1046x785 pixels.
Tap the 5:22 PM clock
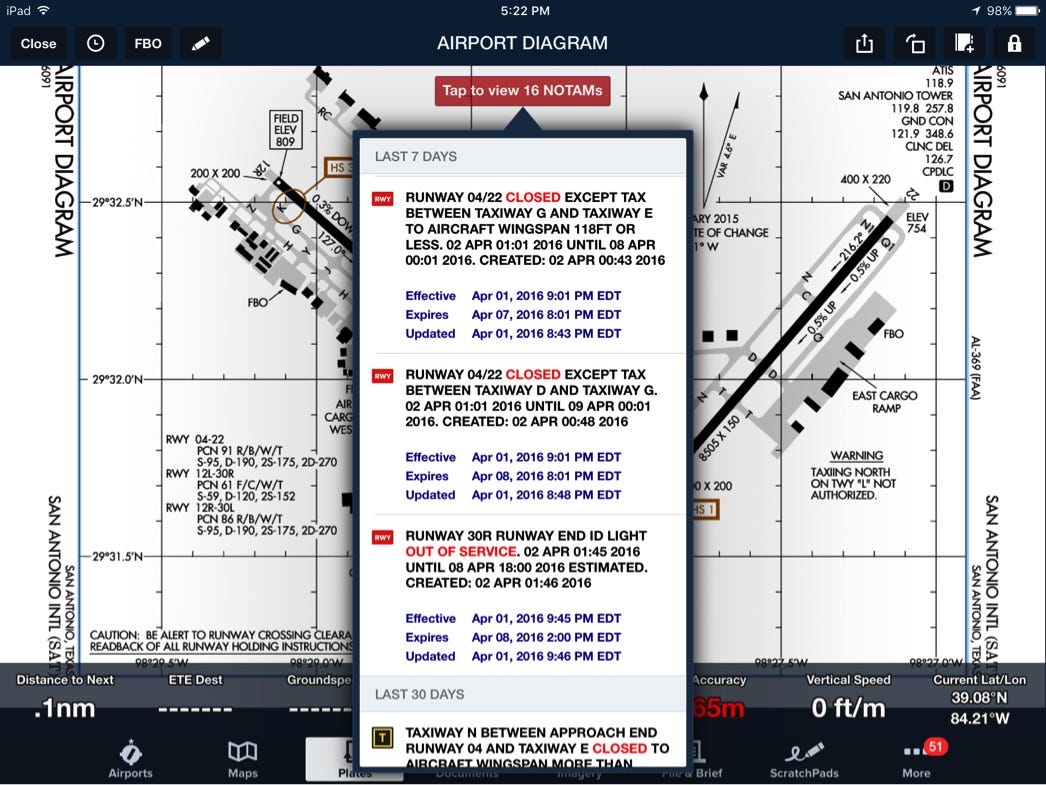pos(525,11)
